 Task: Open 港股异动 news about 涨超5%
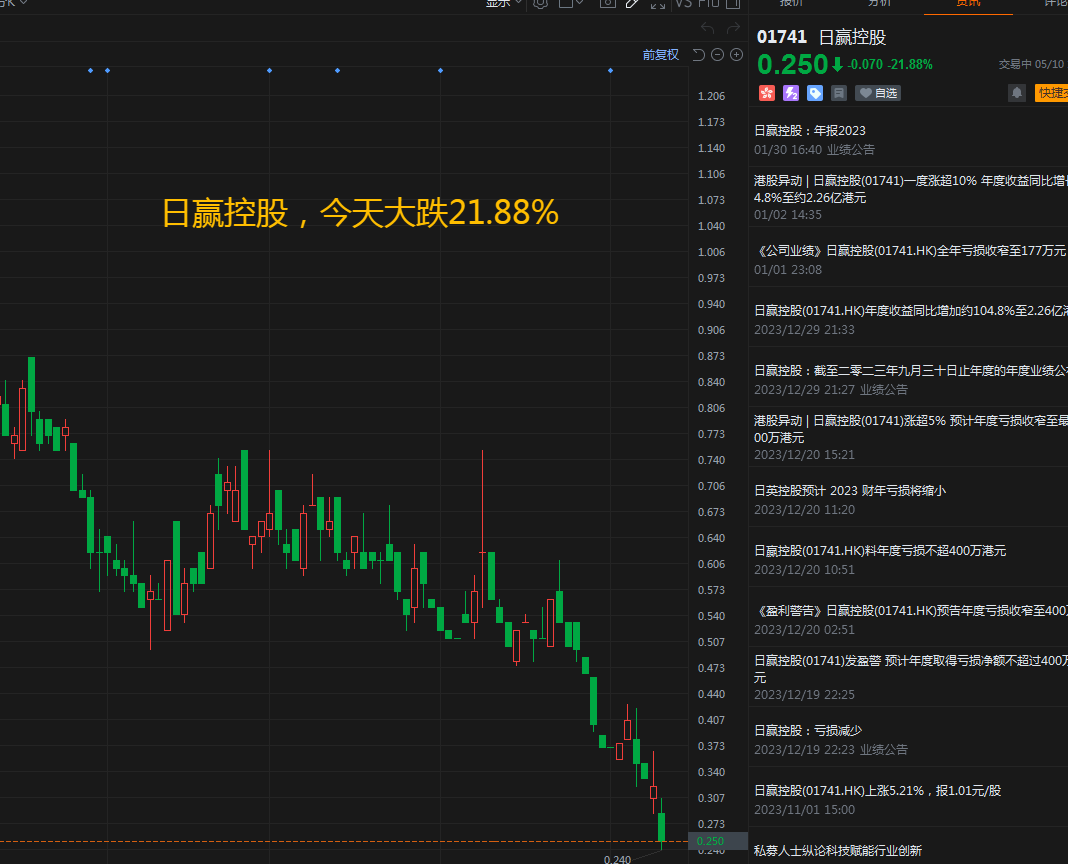coord(909,437)
